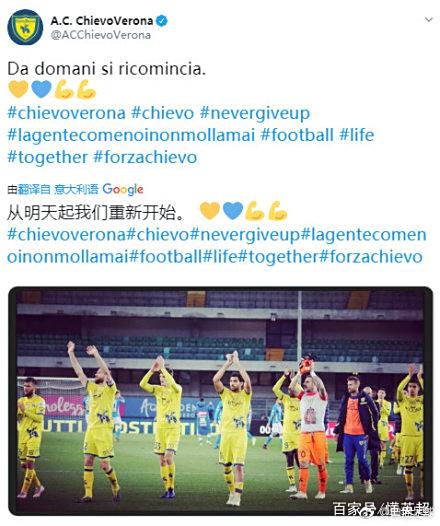The width and height of the screenshot is (440, 526).
Task: Click the yellow heart emoji in original tweet
Action: tap(18, 89)
